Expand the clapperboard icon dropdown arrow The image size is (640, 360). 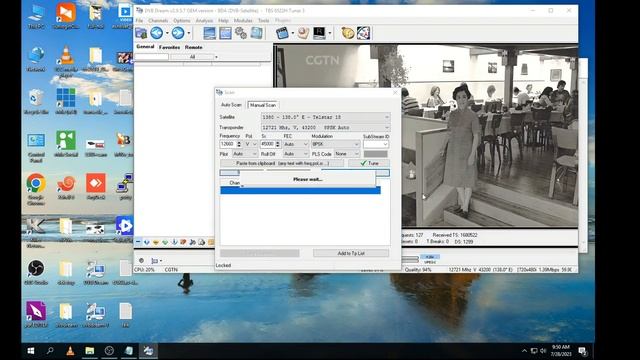(292, 33)
